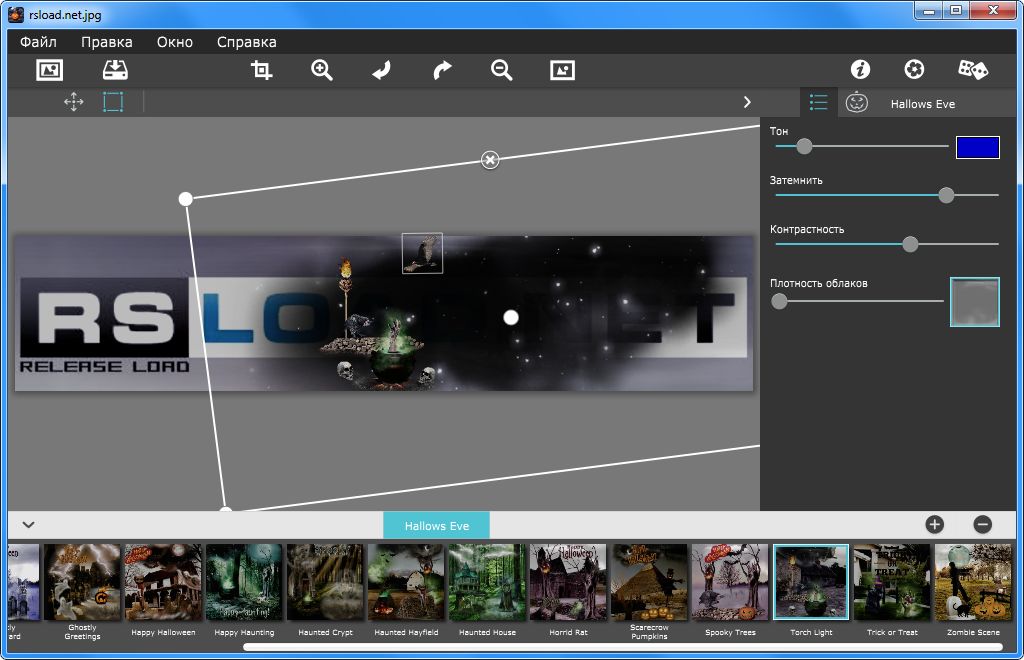Toggle the move tool with crossed arrows
This screenshot has height=660, width=1024.
pyautogui.click(x=73, y=102)
